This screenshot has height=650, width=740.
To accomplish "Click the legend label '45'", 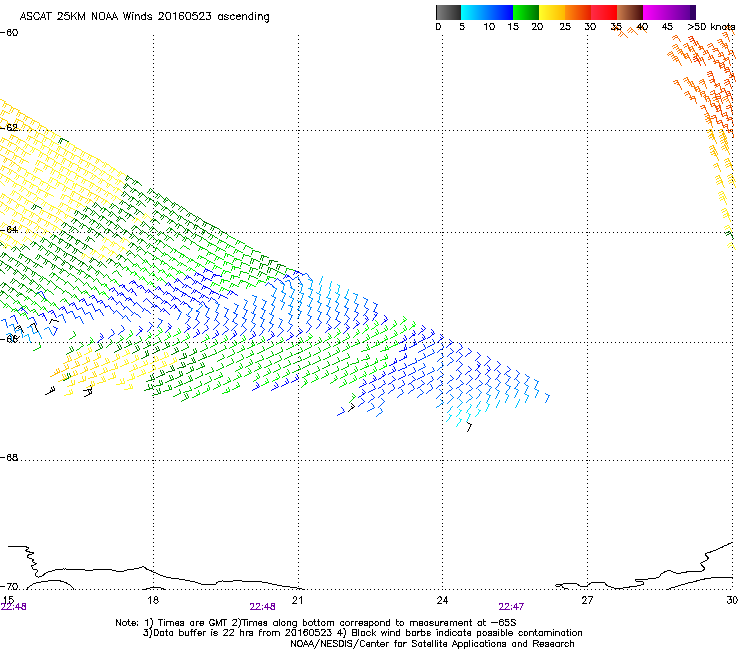I will 667,27.
